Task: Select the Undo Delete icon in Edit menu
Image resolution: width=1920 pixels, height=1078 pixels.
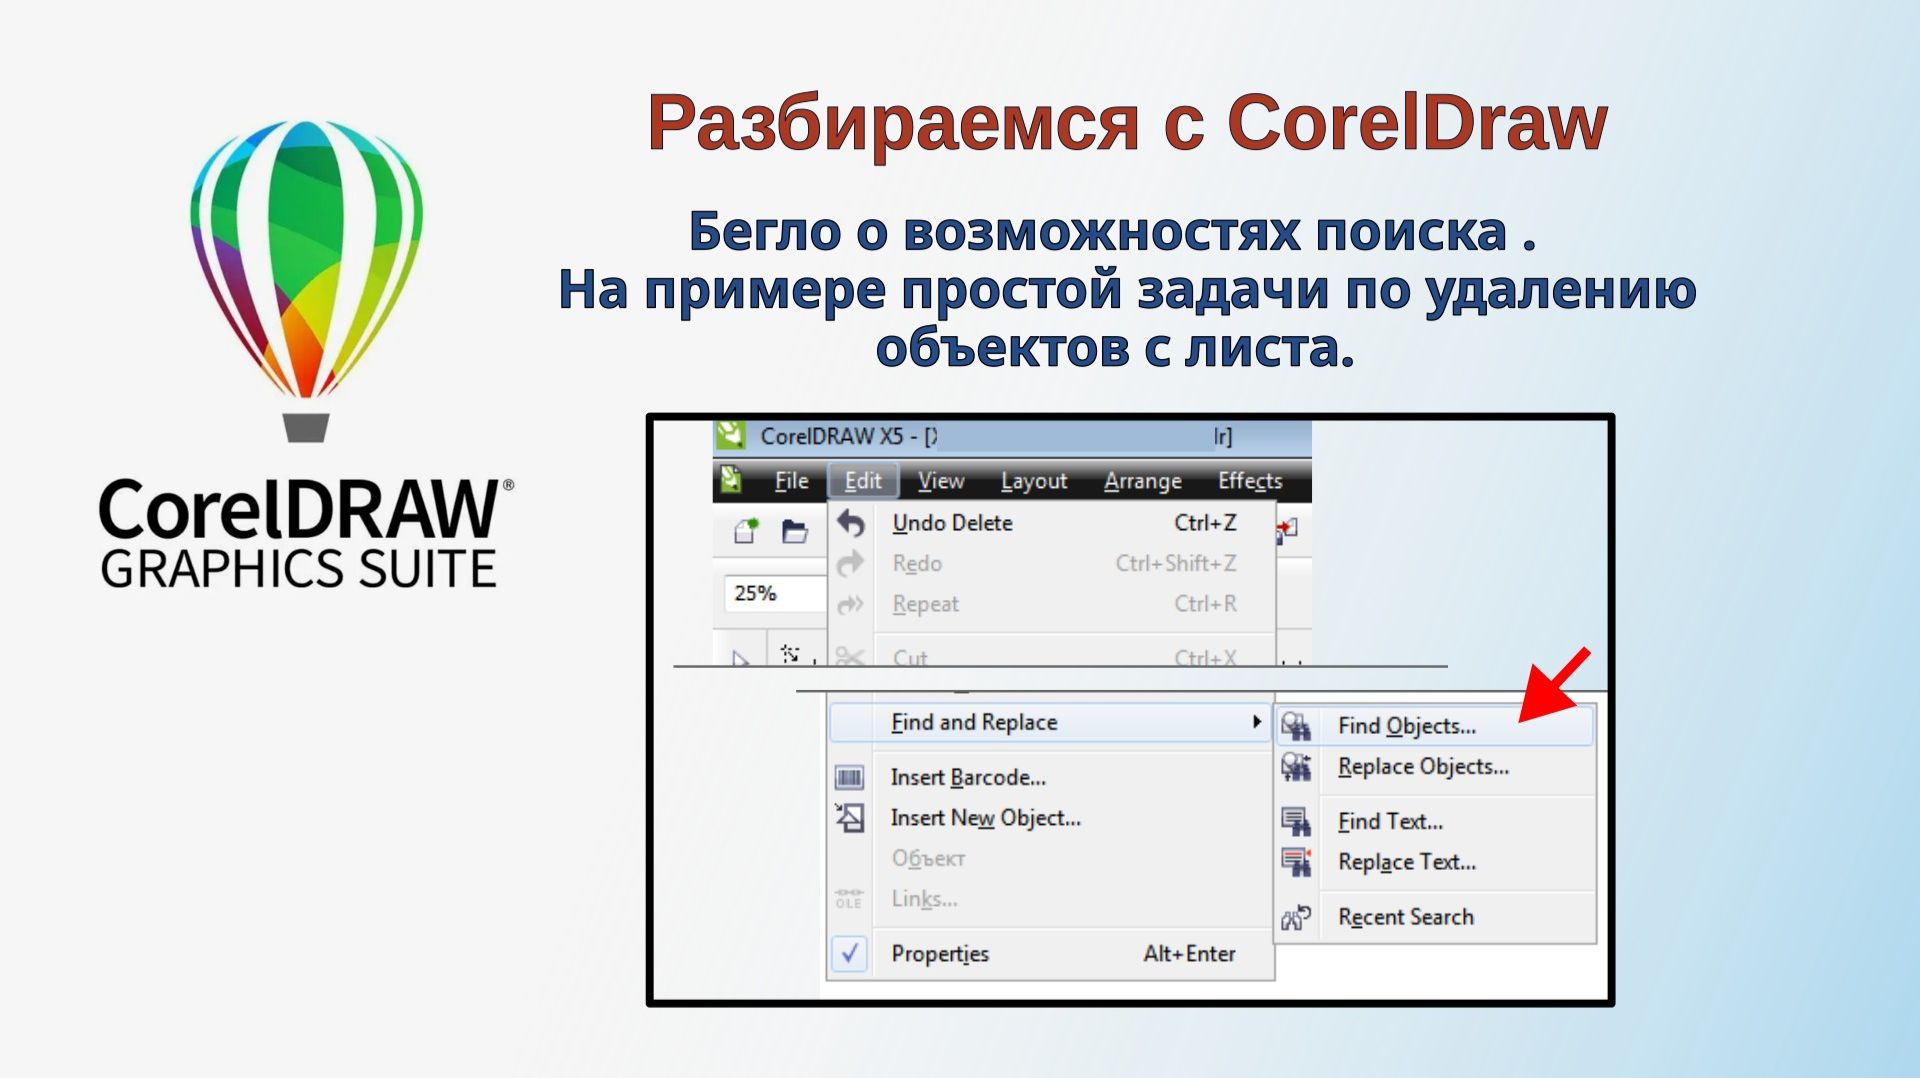Action: coord(851,522)
